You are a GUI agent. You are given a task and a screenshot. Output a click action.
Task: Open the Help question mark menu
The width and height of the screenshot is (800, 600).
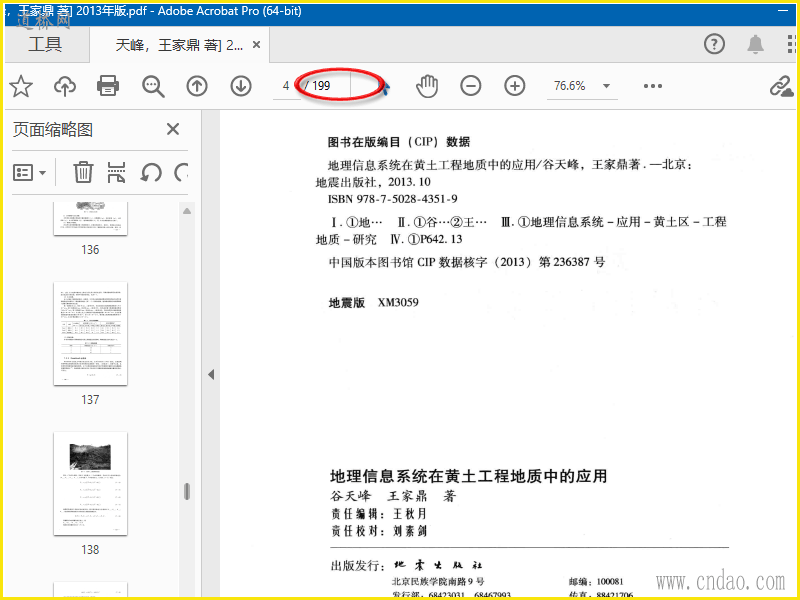(714, 44)
